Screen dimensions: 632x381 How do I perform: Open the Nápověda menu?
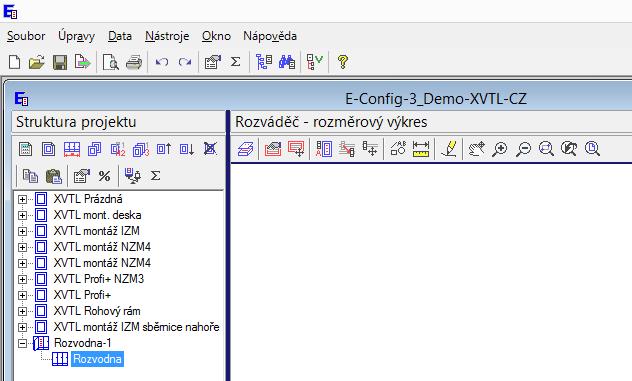[x=270, y=36]
